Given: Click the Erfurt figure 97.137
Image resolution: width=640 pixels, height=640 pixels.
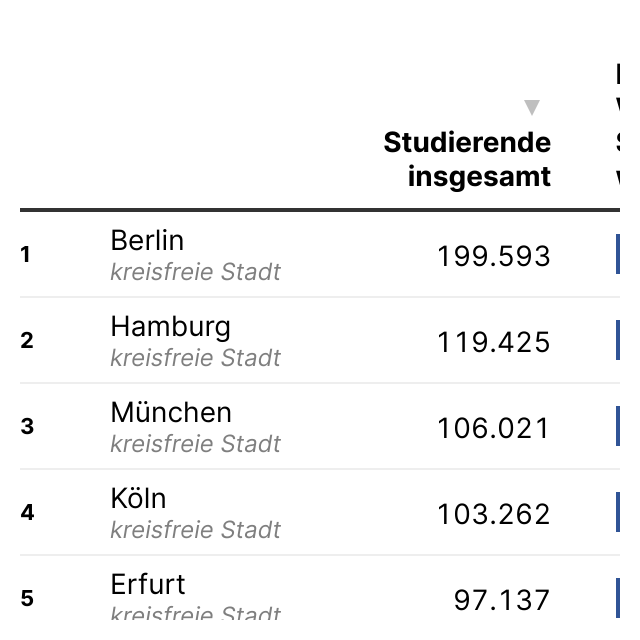Looking at the screenshot, I should 502,600.
